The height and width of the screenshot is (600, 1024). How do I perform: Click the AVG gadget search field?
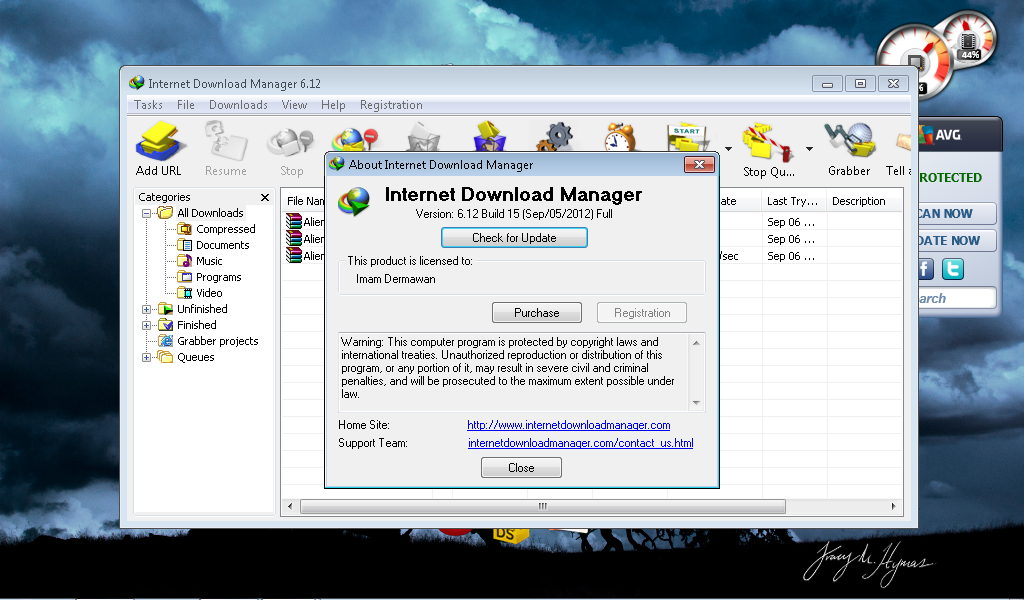(x=956, y=298)
